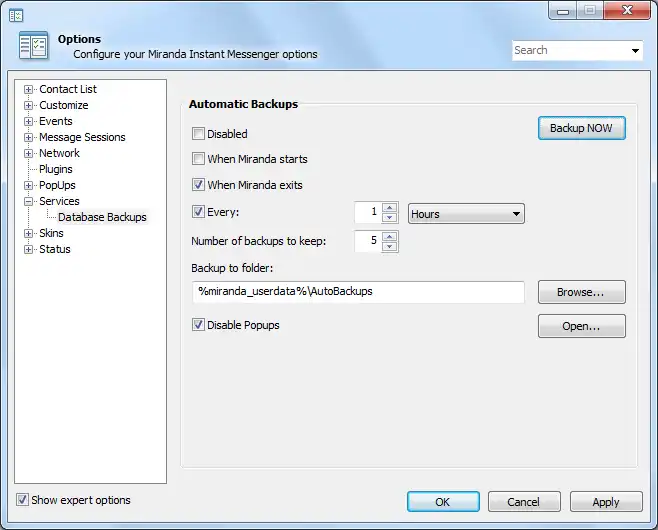Select Customize label in tree

64,105
